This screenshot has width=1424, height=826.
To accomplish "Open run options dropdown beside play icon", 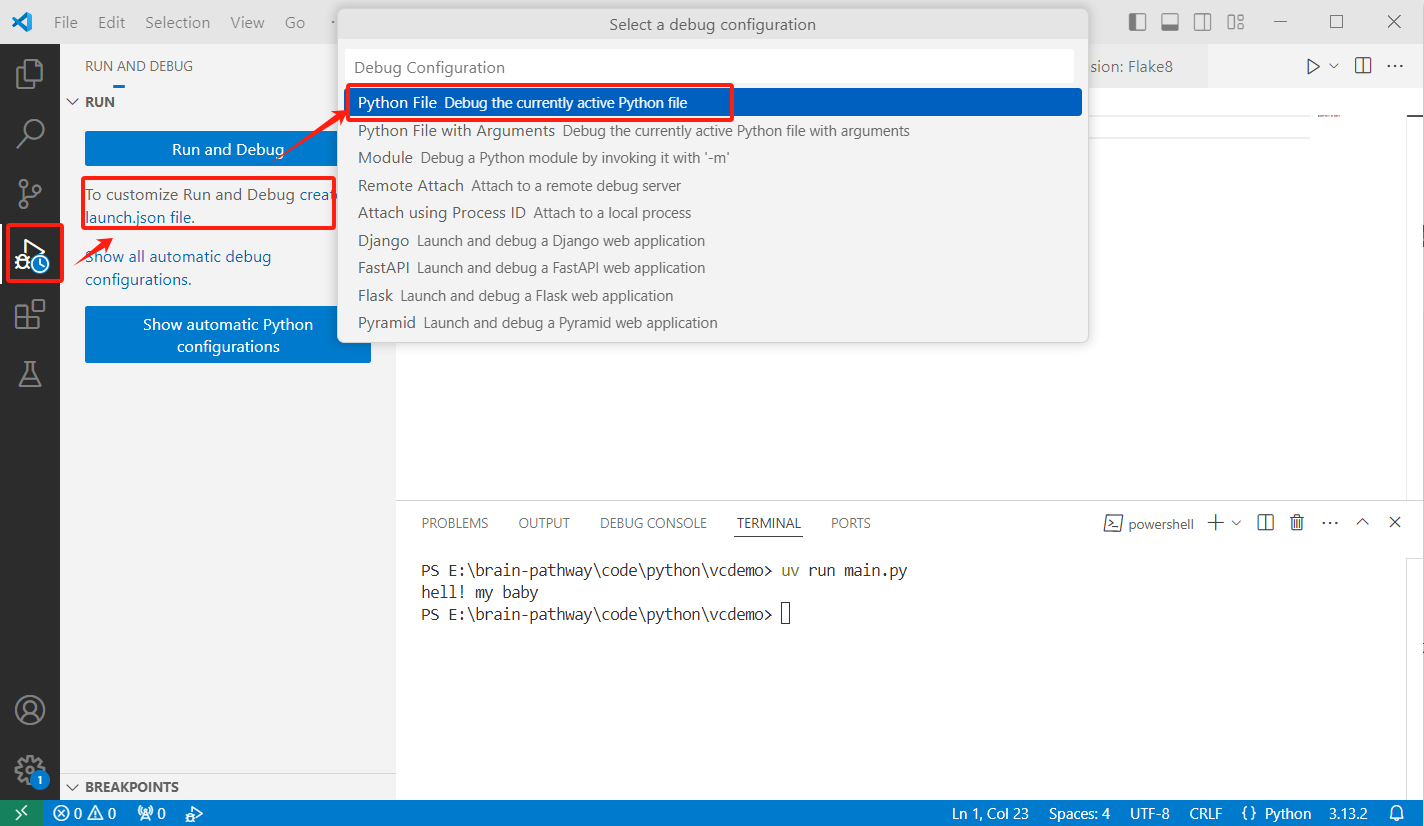I will (1333, 66).
